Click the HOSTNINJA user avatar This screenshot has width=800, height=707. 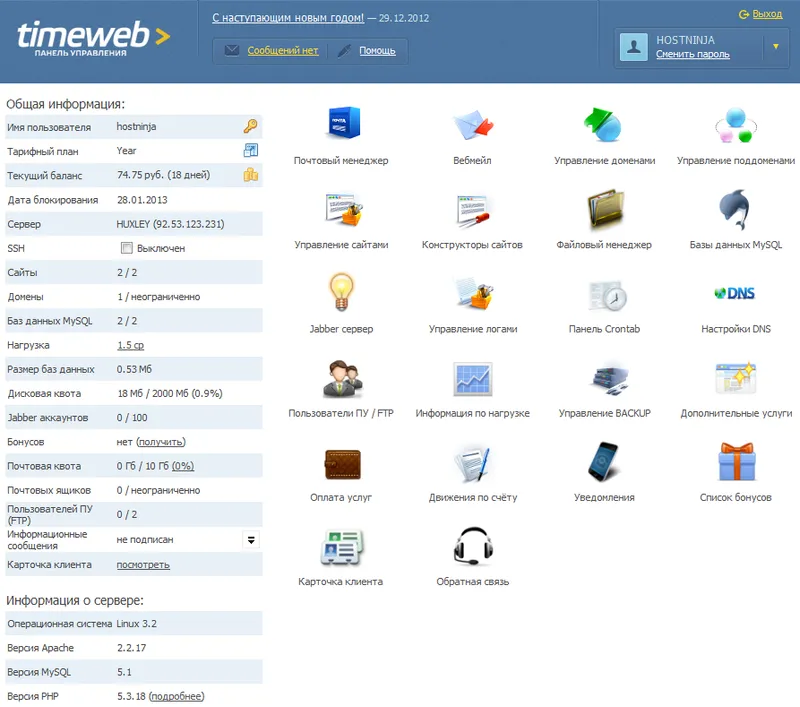[634, 46]
